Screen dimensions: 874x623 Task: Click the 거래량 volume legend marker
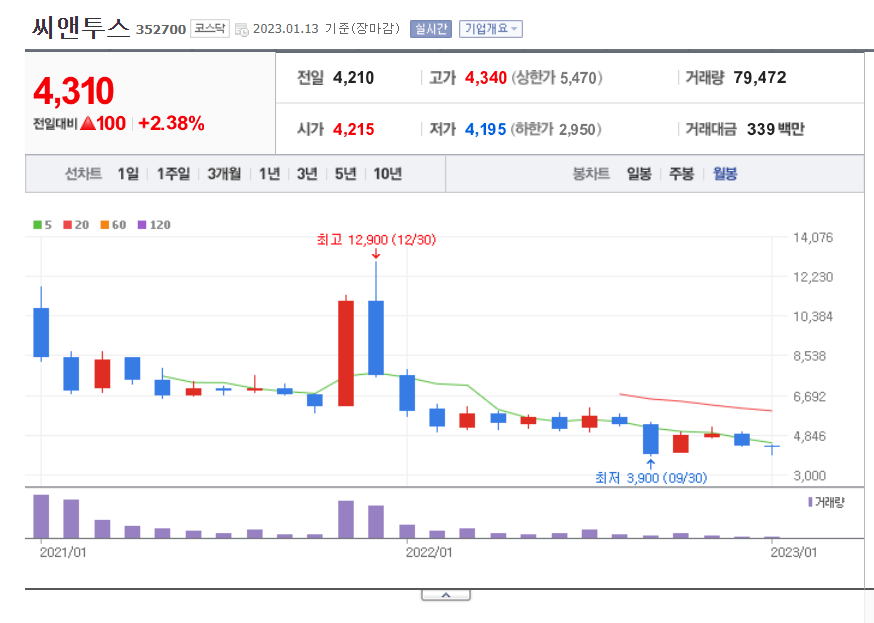pyautogui.click(x=810, y=502)
